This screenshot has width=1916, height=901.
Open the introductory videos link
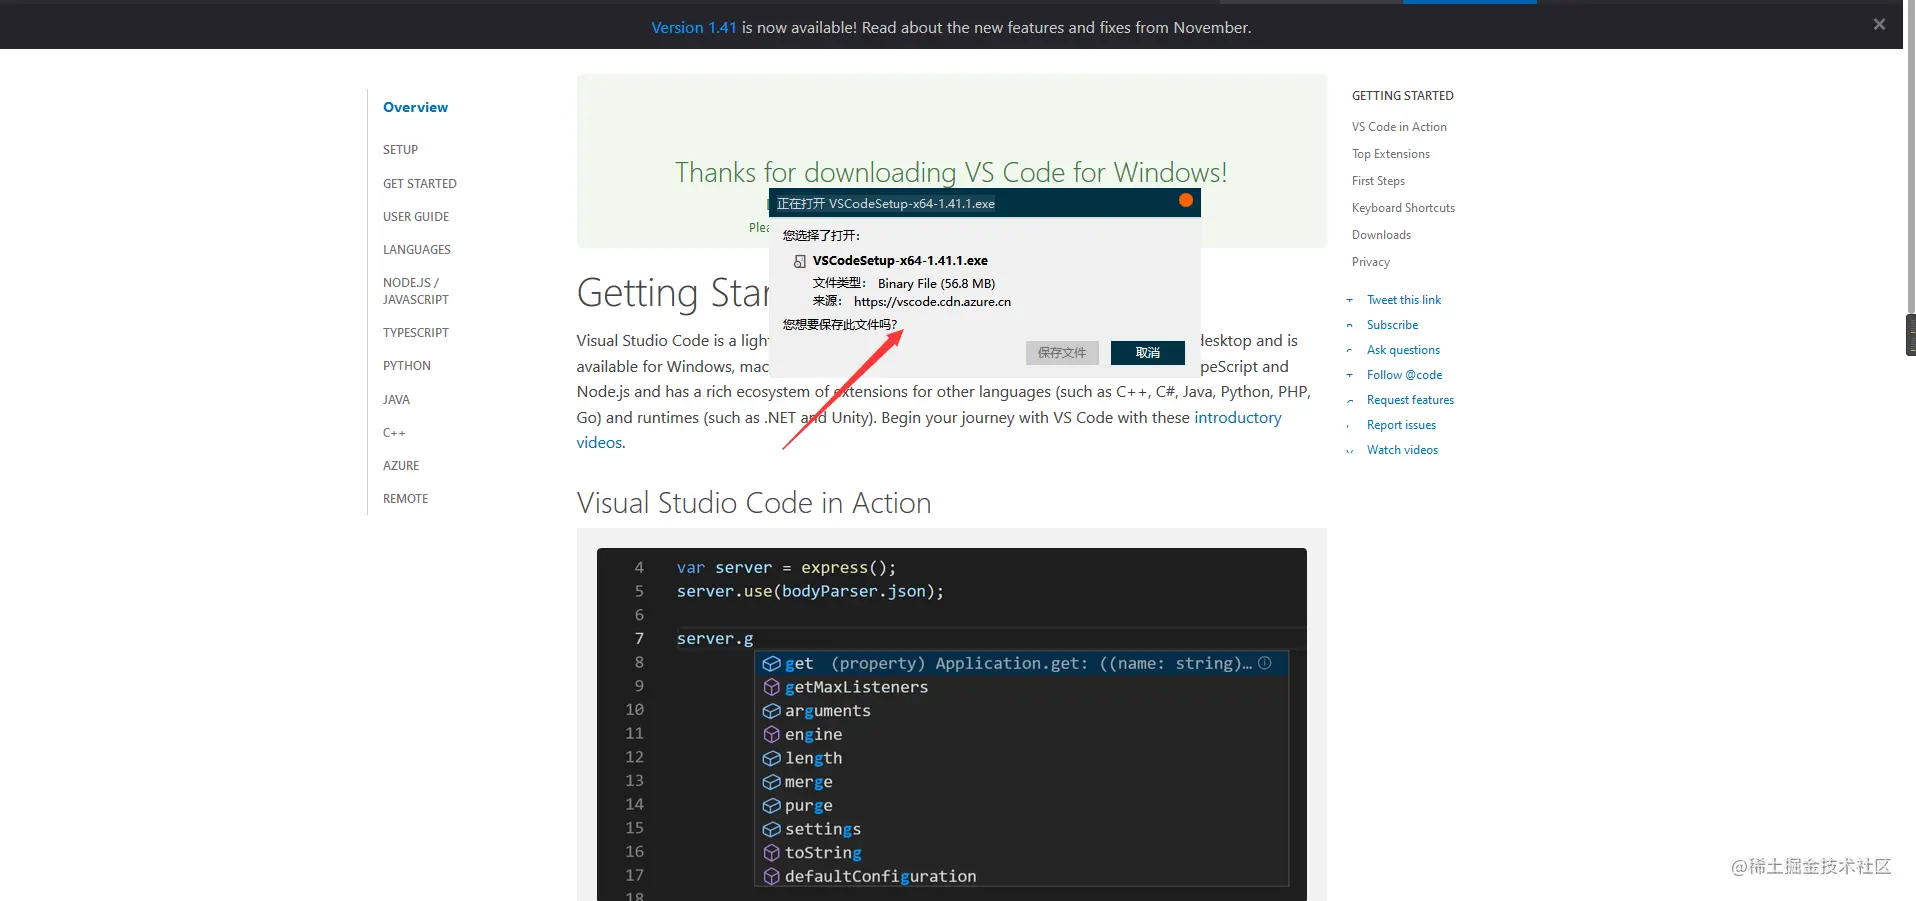click(1237, 417)
